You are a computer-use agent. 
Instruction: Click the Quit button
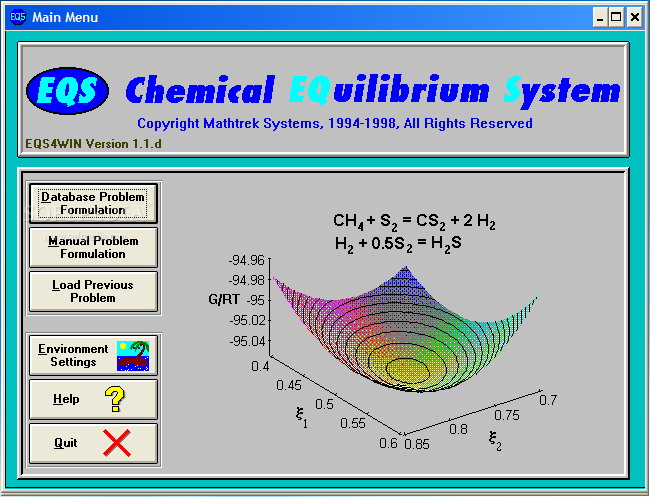(x=93, y=444)
